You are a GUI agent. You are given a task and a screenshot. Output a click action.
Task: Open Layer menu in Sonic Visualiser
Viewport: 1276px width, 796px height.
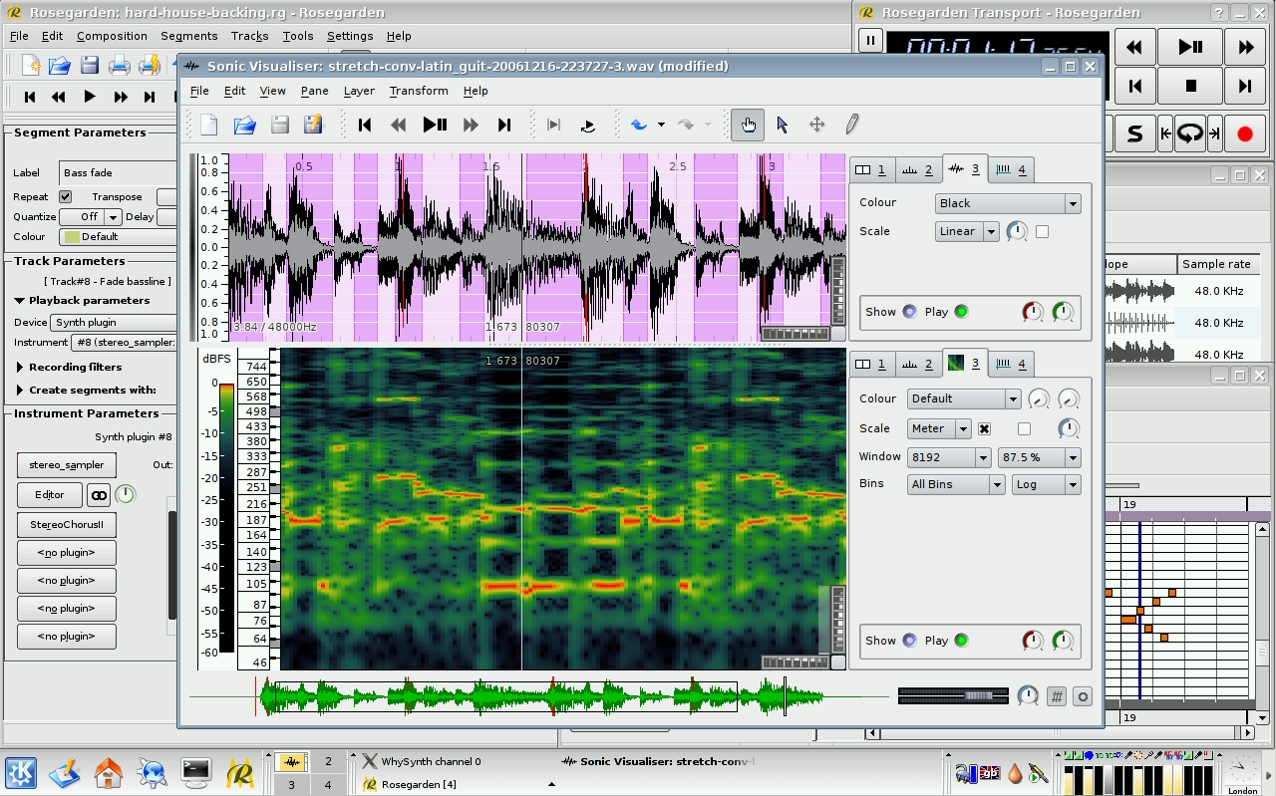[359, 91]
